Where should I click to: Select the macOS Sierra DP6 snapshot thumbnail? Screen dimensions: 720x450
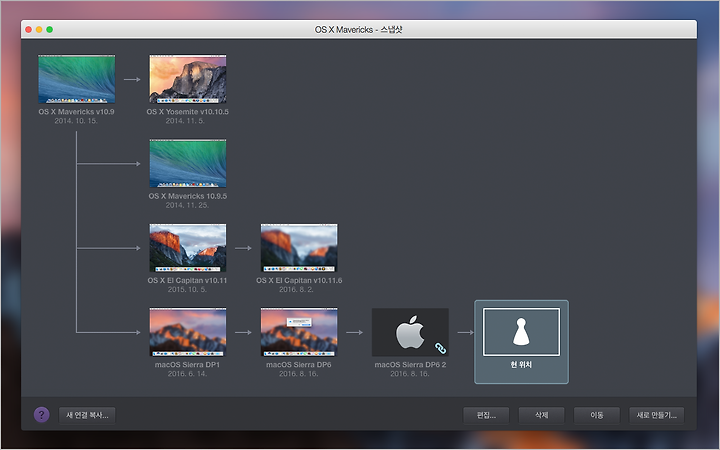[299, 332]
